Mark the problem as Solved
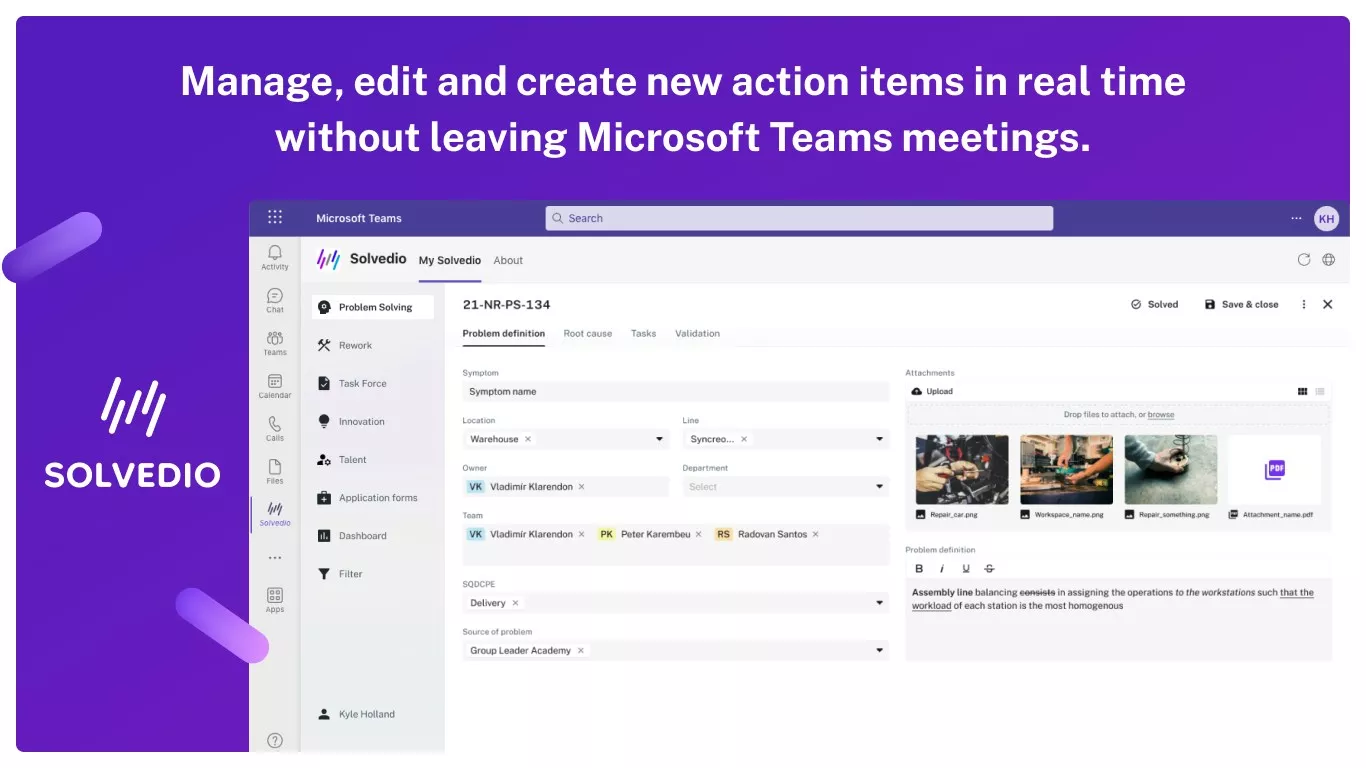The height and width of the screenshot is (768, 1366). click(1155, 305)
